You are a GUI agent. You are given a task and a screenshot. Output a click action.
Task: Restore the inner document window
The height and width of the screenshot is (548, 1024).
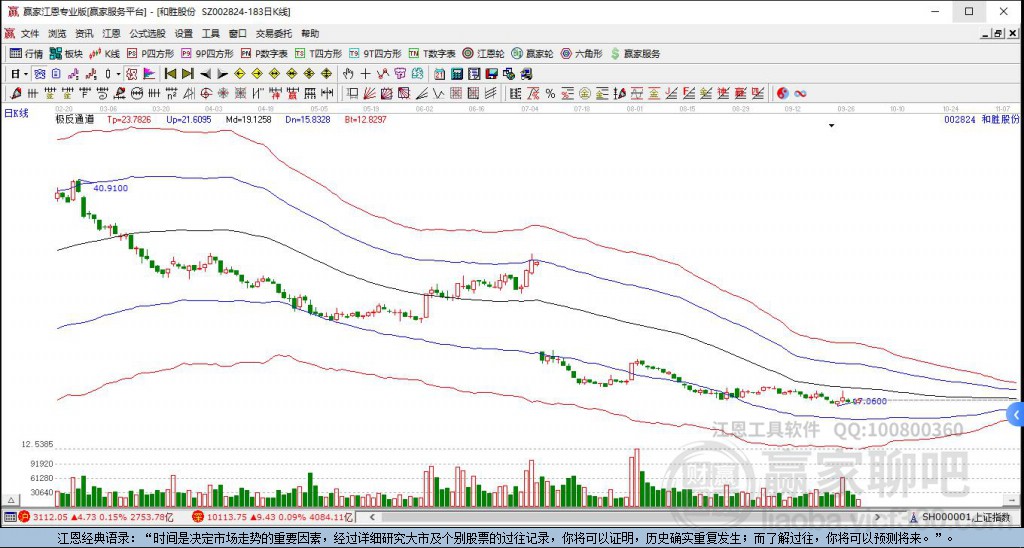(998, 33)
